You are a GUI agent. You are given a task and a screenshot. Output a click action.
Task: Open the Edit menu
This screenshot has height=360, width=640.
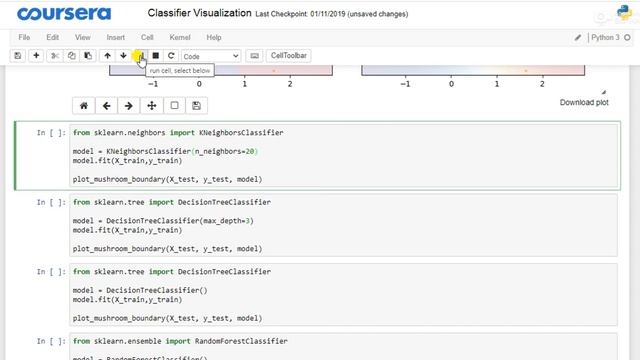click(x=53, y=37)
